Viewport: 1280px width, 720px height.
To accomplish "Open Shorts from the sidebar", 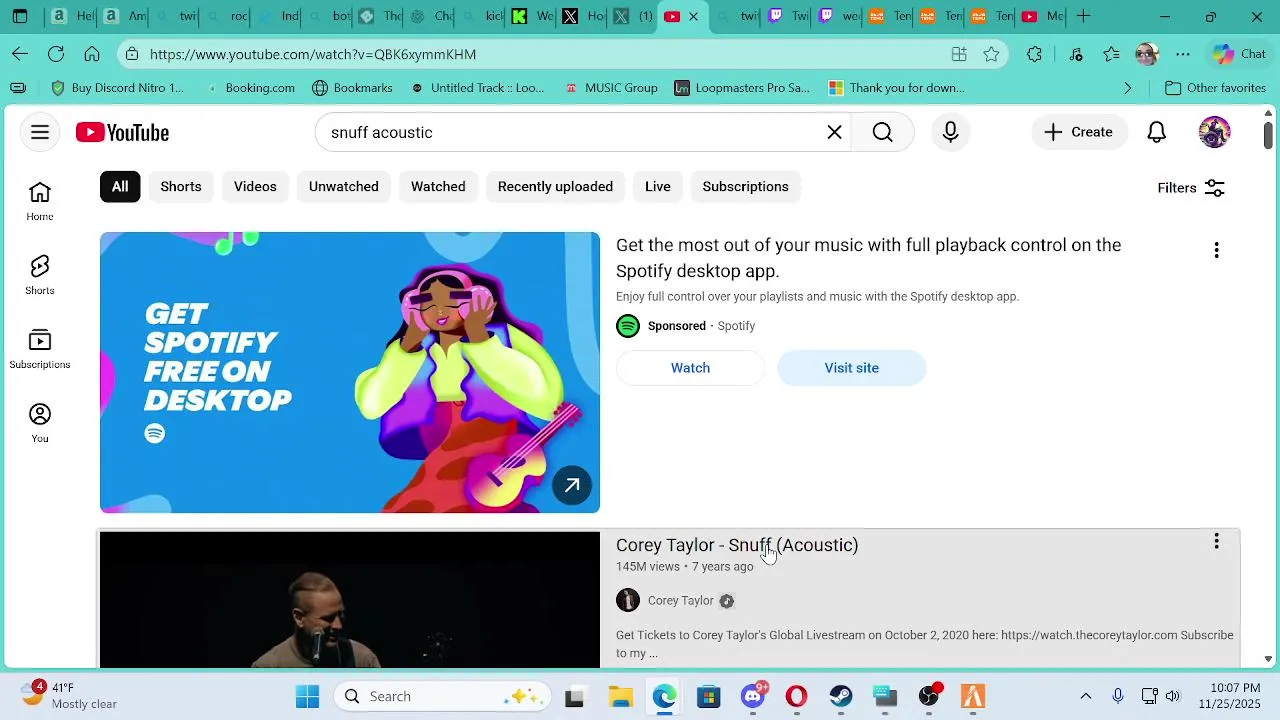I will tap(40, 275).
